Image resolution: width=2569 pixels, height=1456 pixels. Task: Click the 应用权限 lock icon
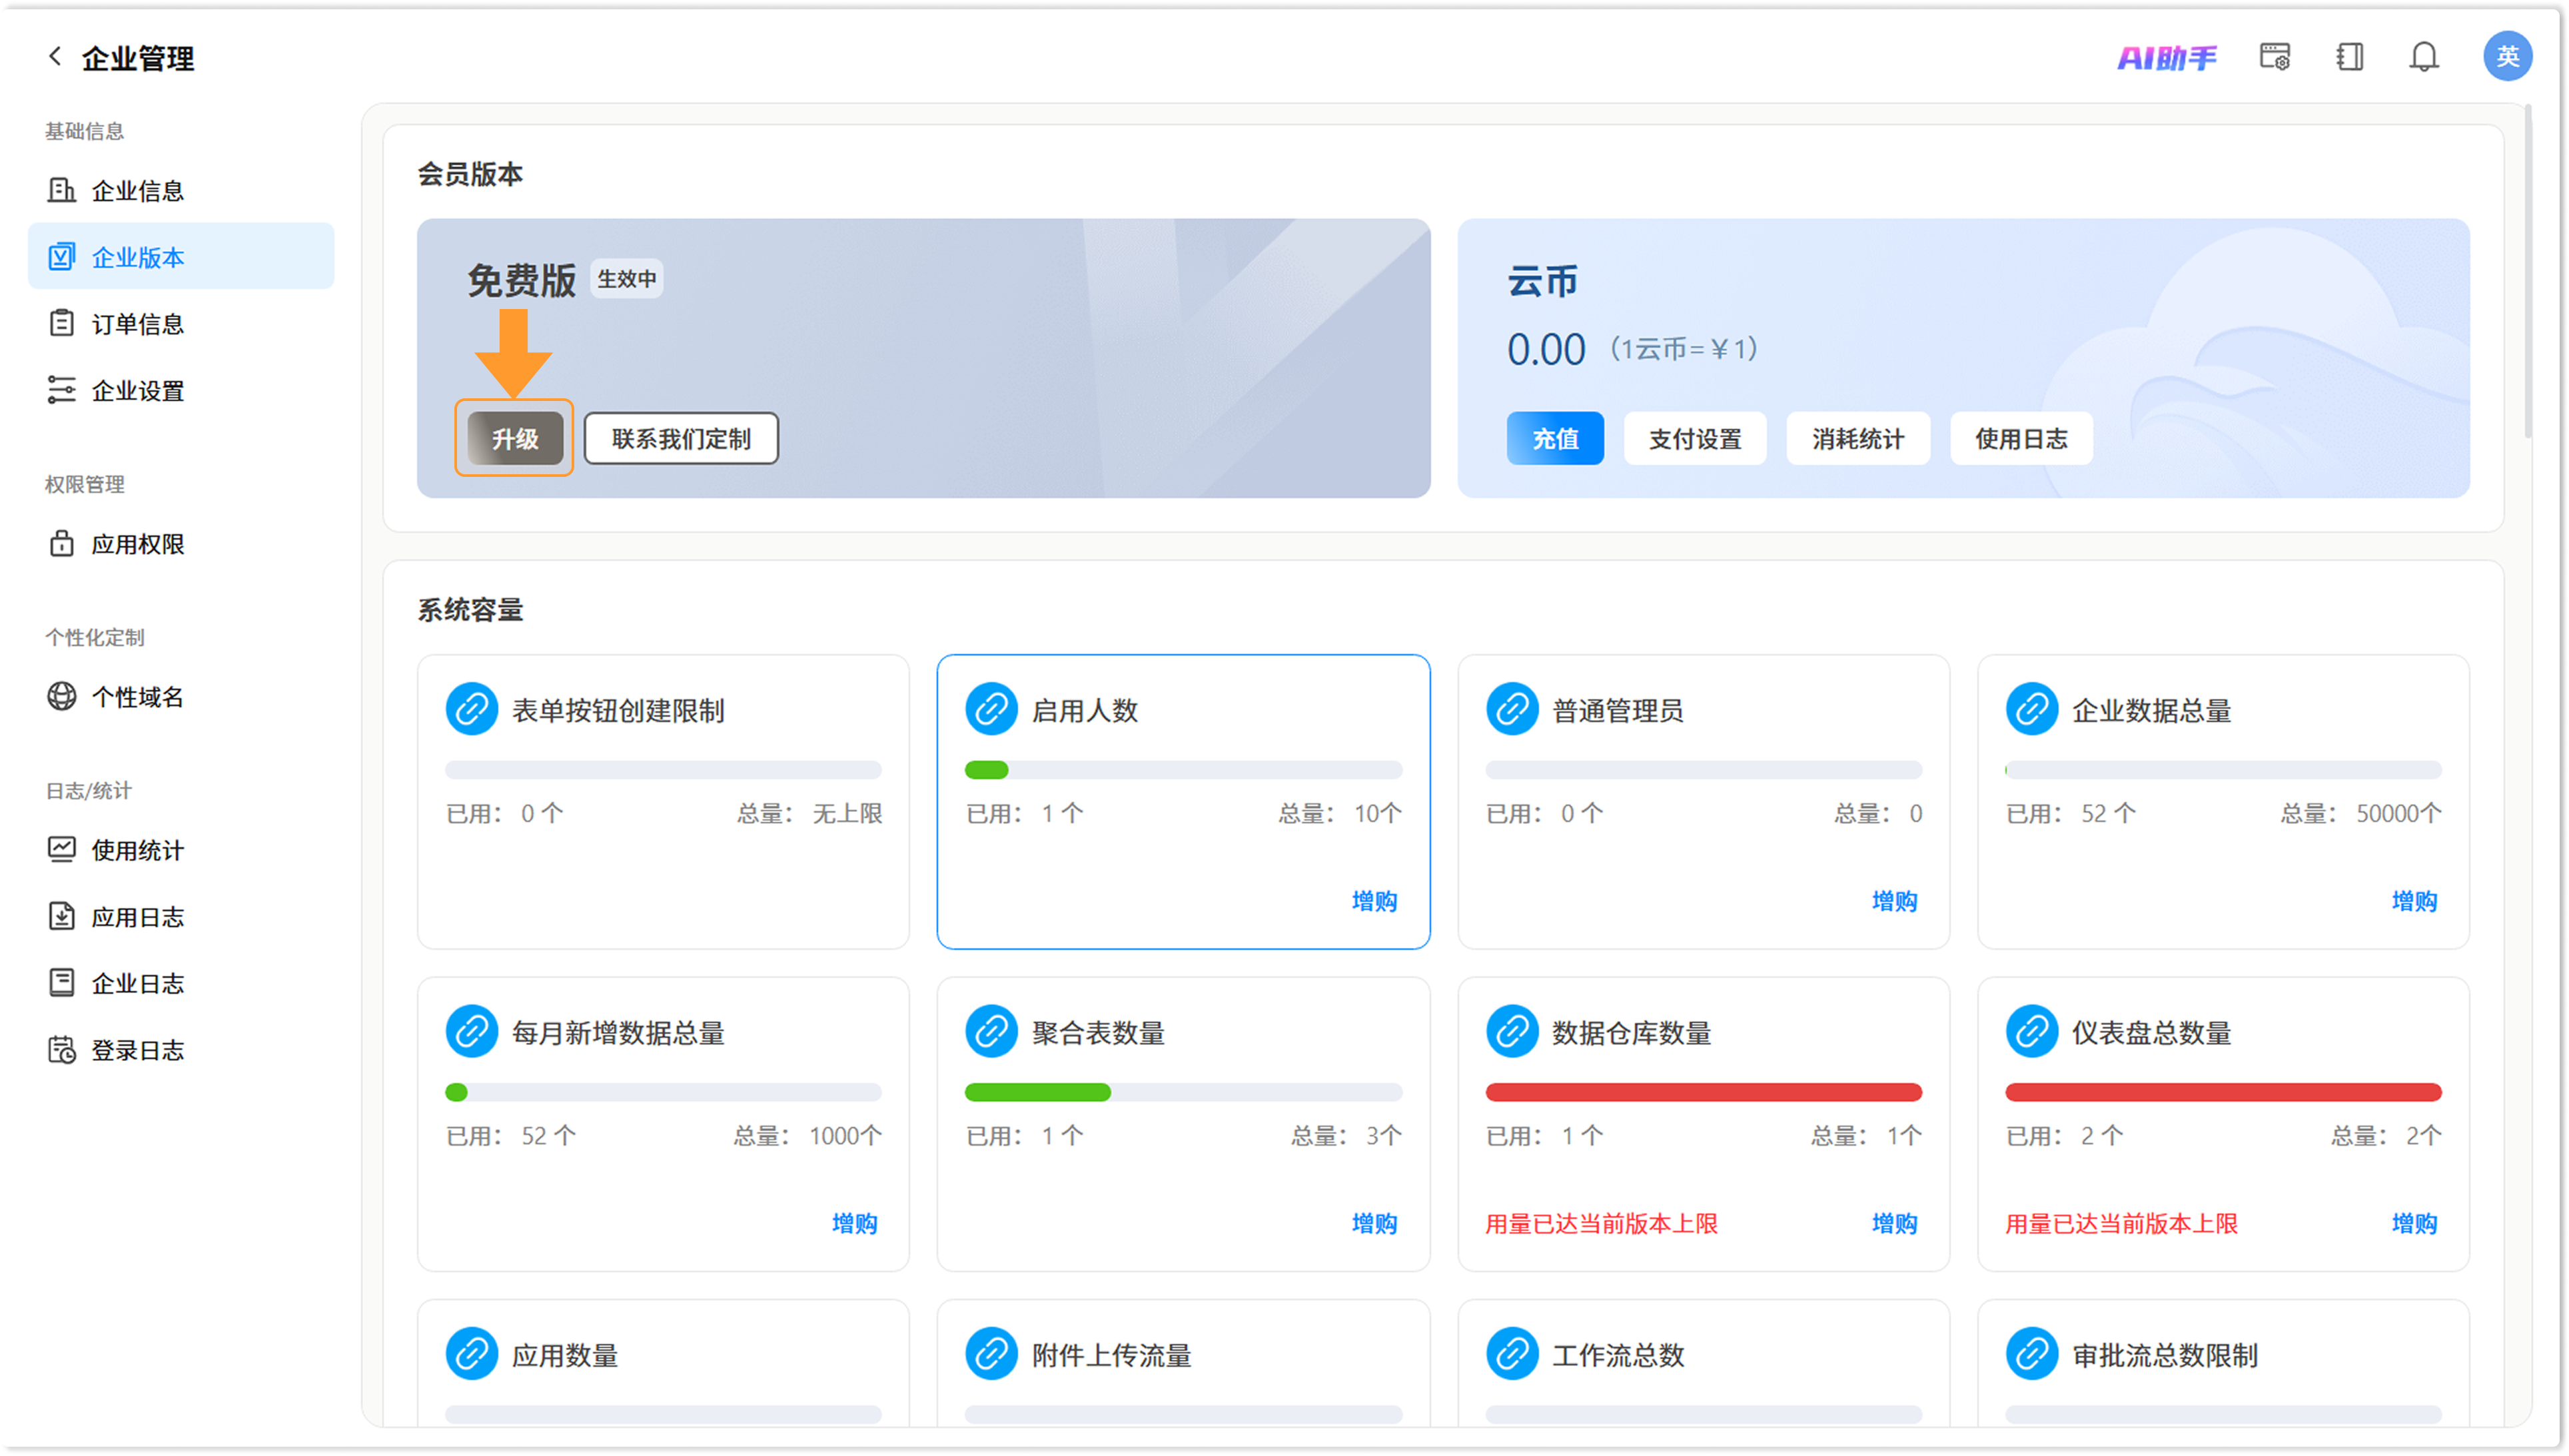[61, 543]
